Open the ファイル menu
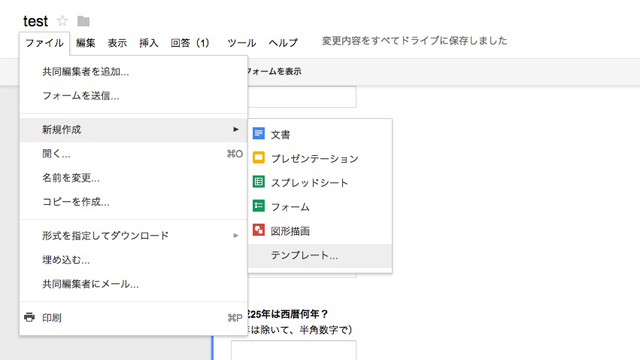This screenshot has width=640, height=360. click(44, 43)
